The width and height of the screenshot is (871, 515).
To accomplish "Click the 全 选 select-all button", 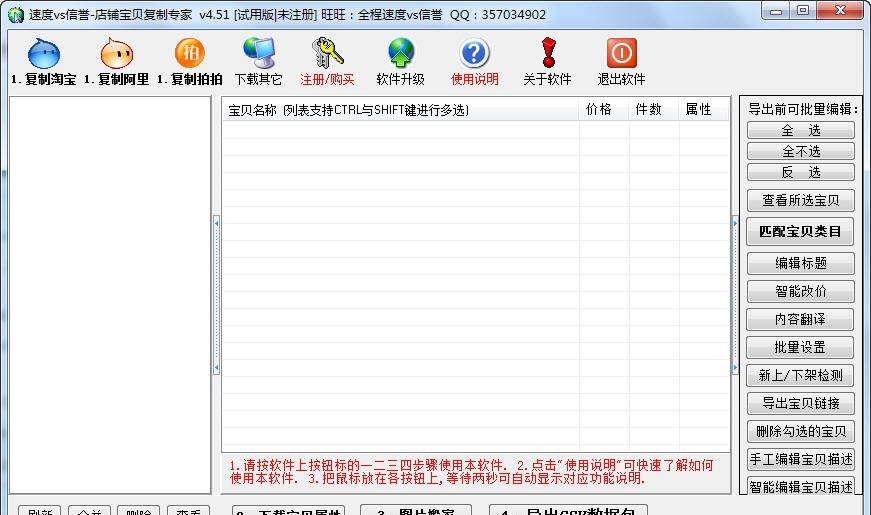I will click(x=800, y=130).
